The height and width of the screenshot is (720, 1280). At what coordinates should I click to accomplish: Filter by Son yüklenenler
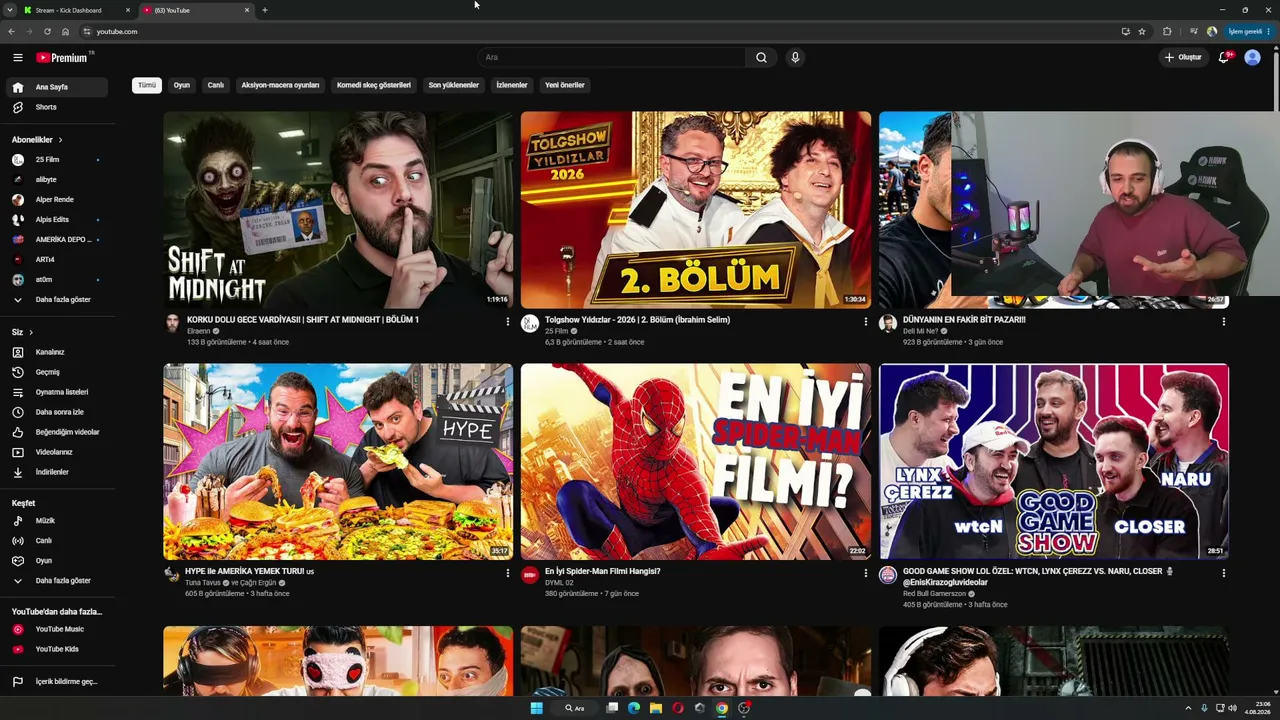click(454, 85)
